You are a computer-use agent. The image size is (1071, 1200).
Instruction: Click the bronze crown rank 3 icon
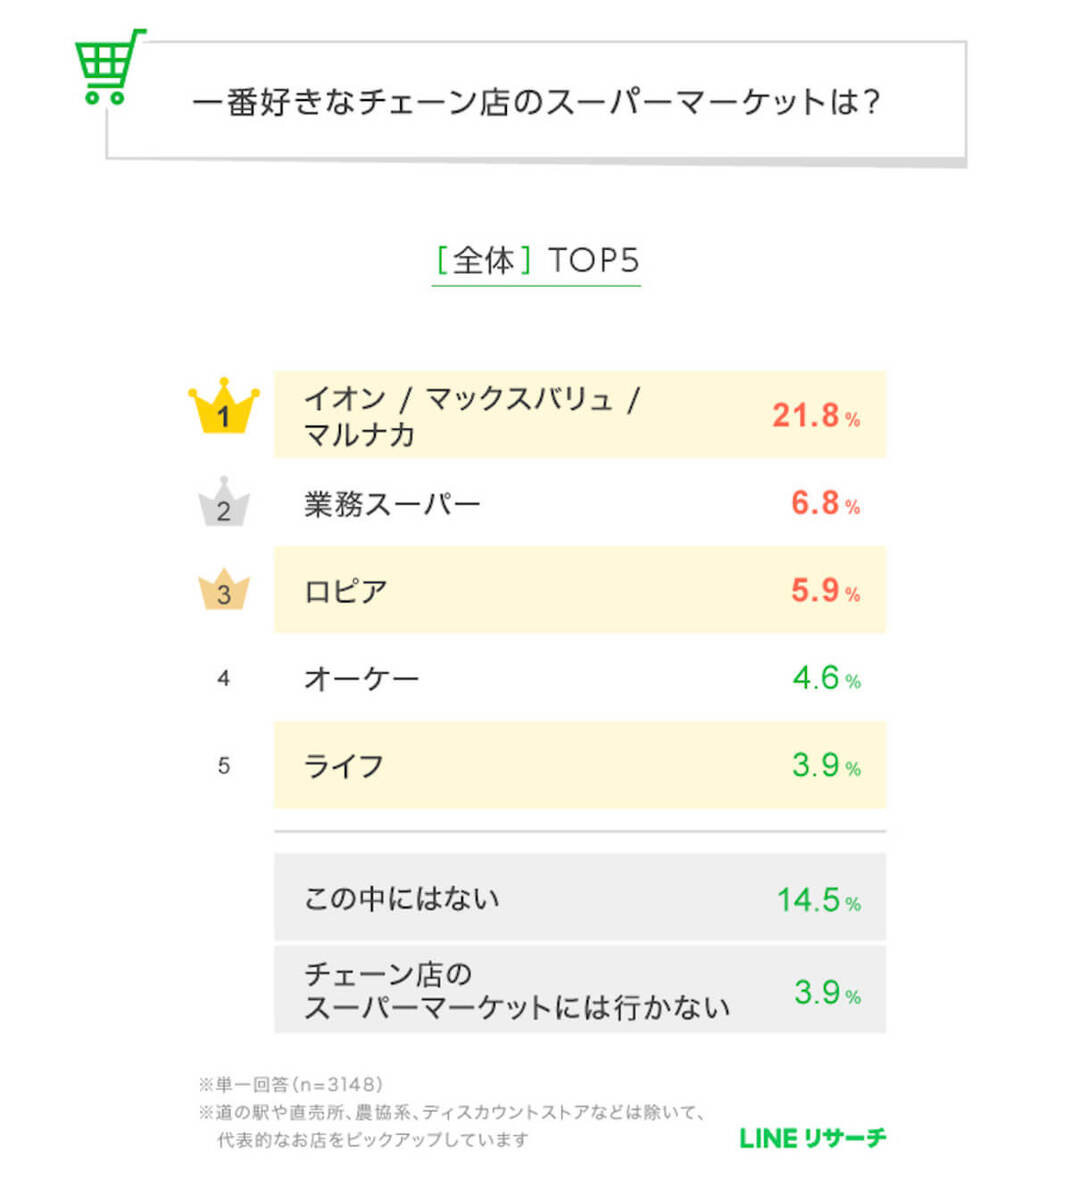tap(223, 590)
